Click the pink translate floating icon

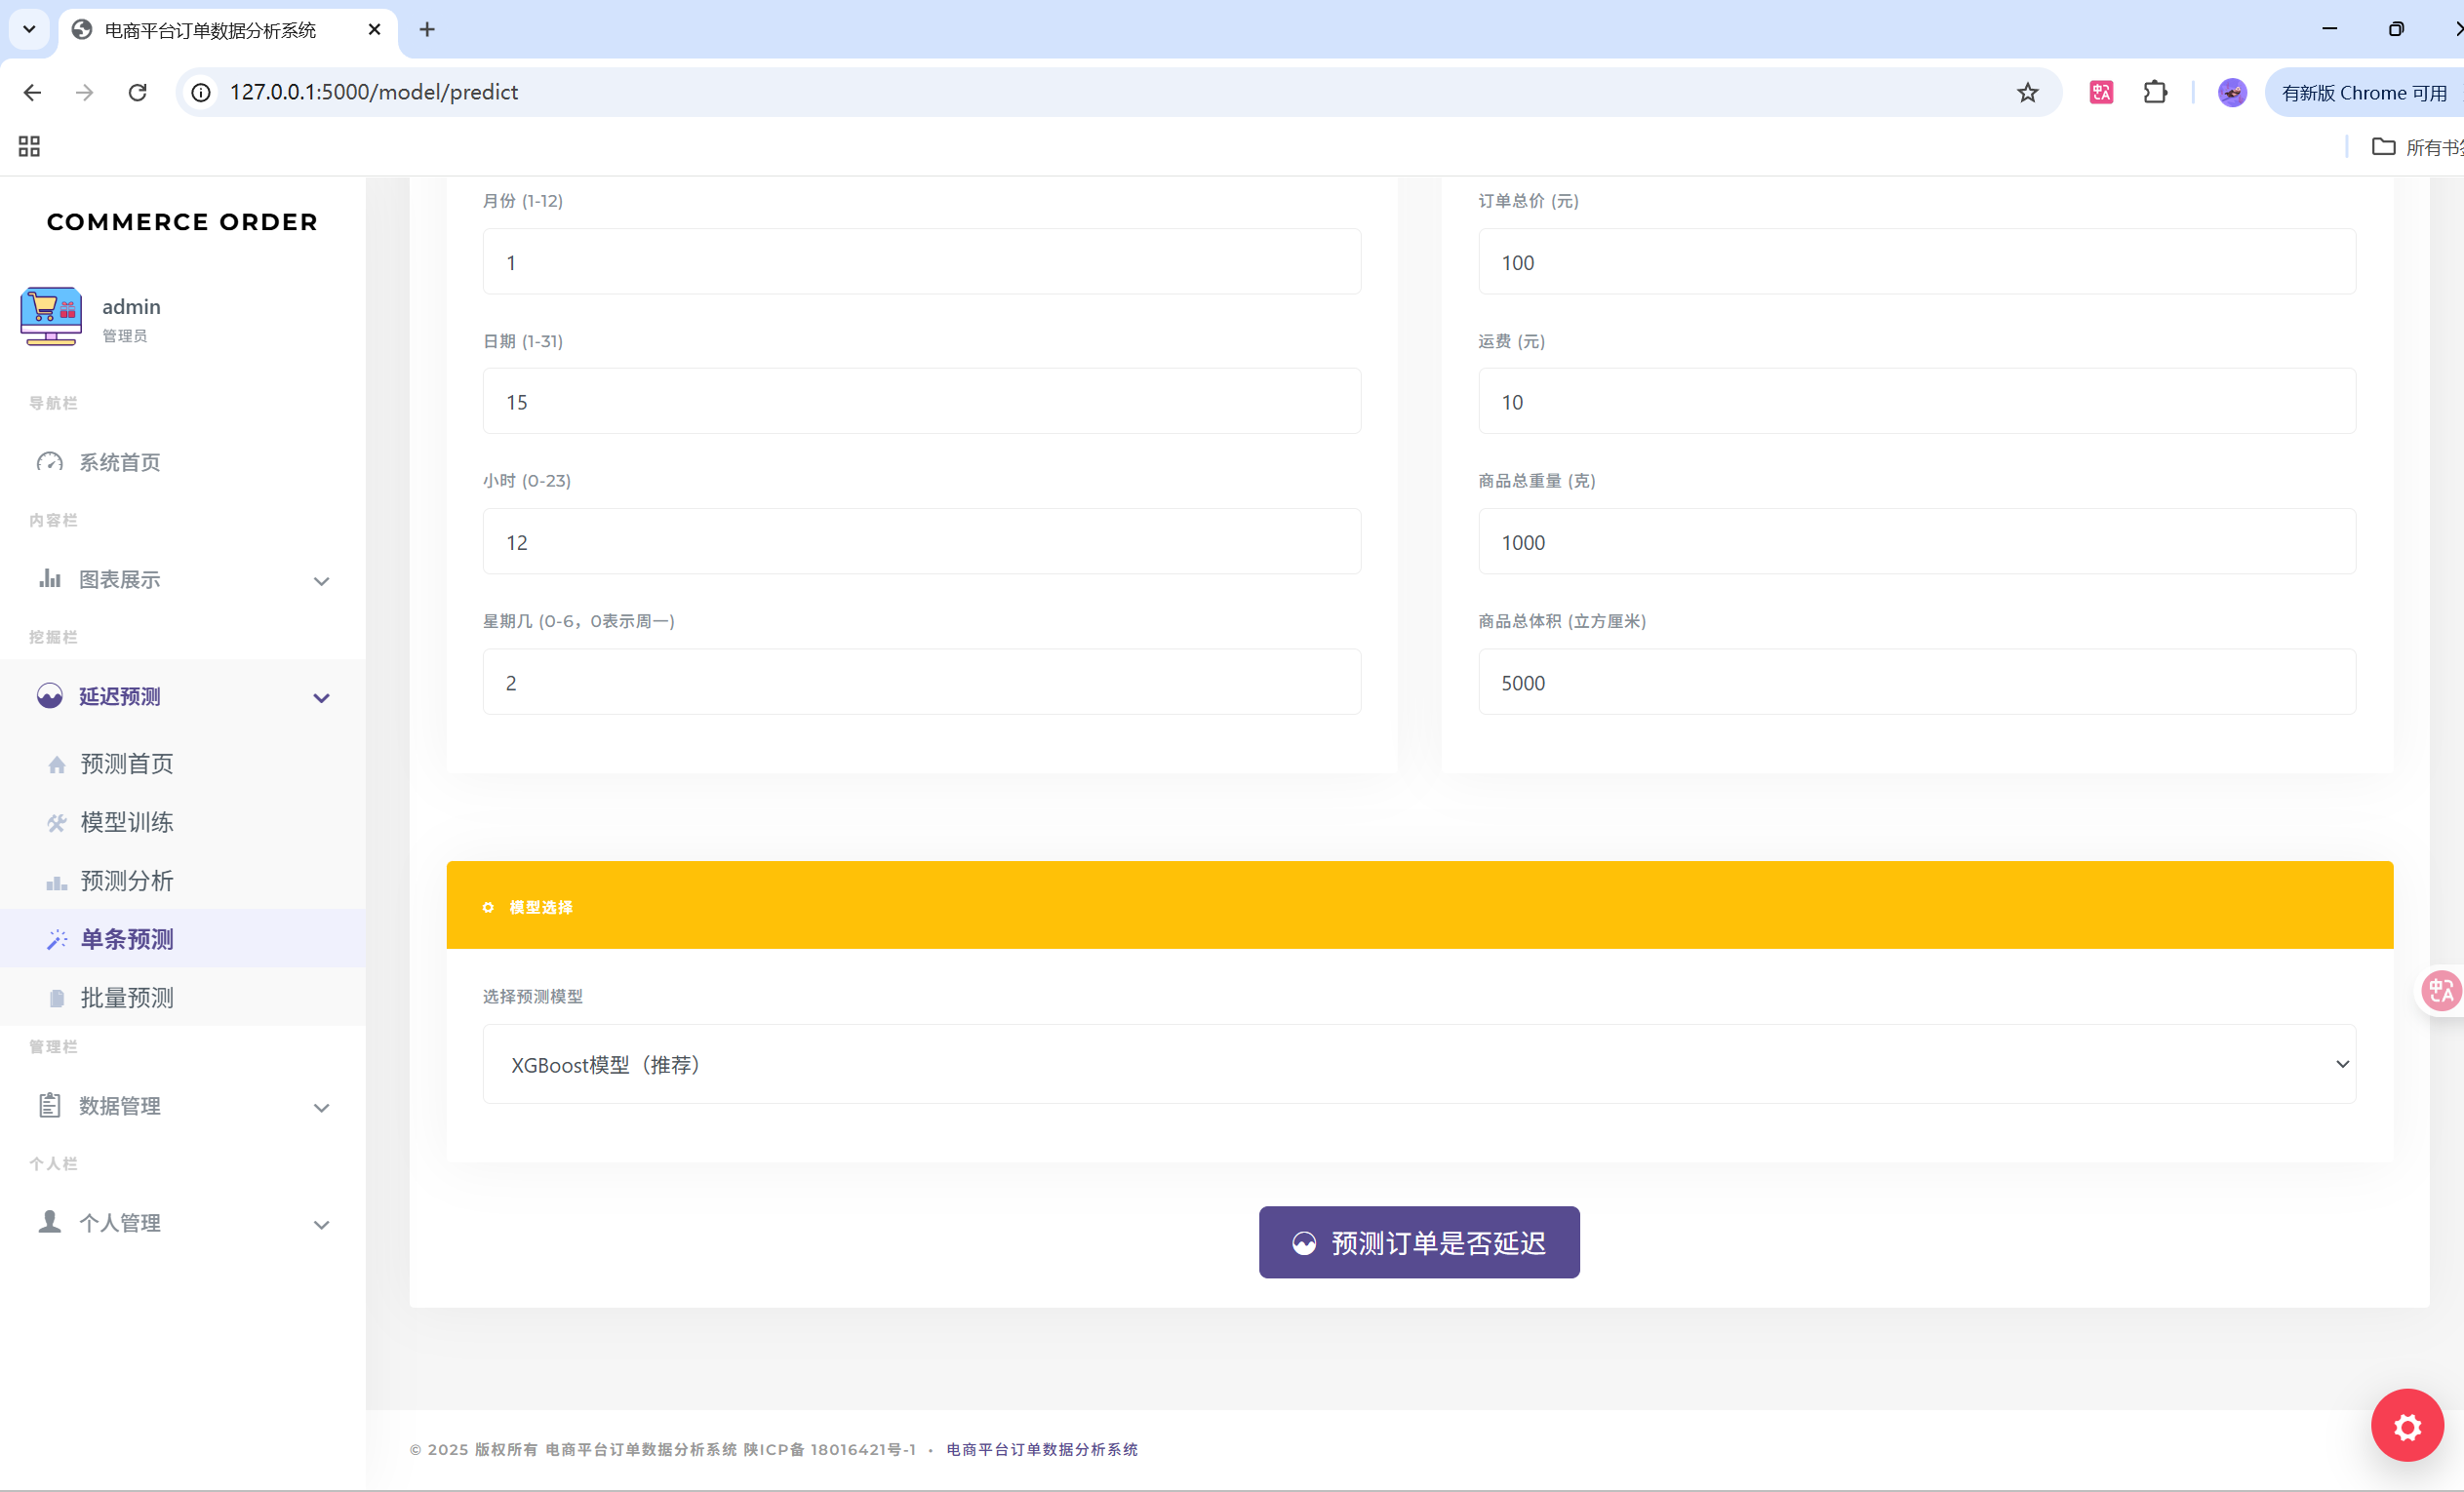pyautogui.click(x=2441, y=991)
